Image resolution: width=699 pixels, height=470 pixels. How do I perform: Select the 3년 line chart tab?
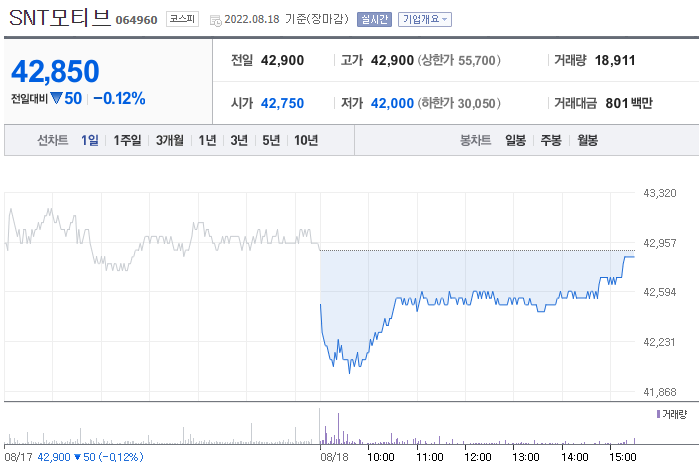point(239,140)
